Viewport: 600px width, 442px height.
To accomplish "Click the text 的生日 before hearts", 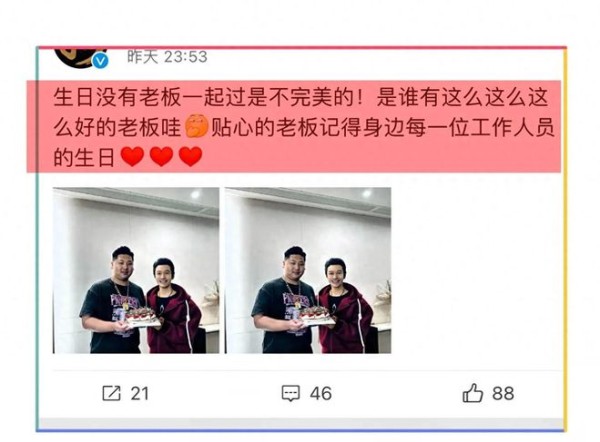I will (x=84, y=157).
